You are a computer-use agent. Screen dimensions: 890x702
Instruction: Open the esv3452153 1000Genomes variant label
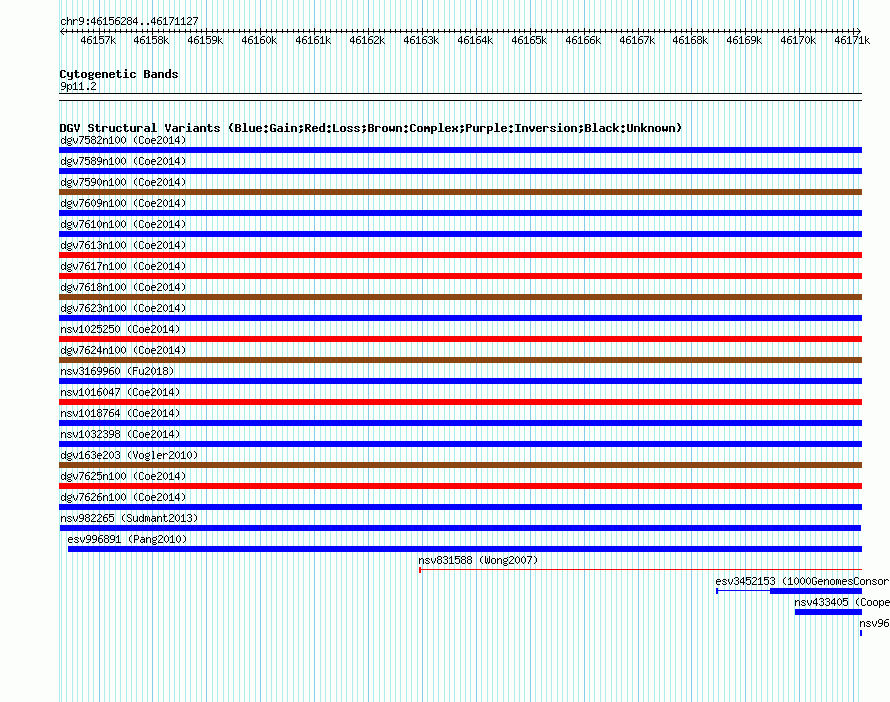[x=802, y=581]
